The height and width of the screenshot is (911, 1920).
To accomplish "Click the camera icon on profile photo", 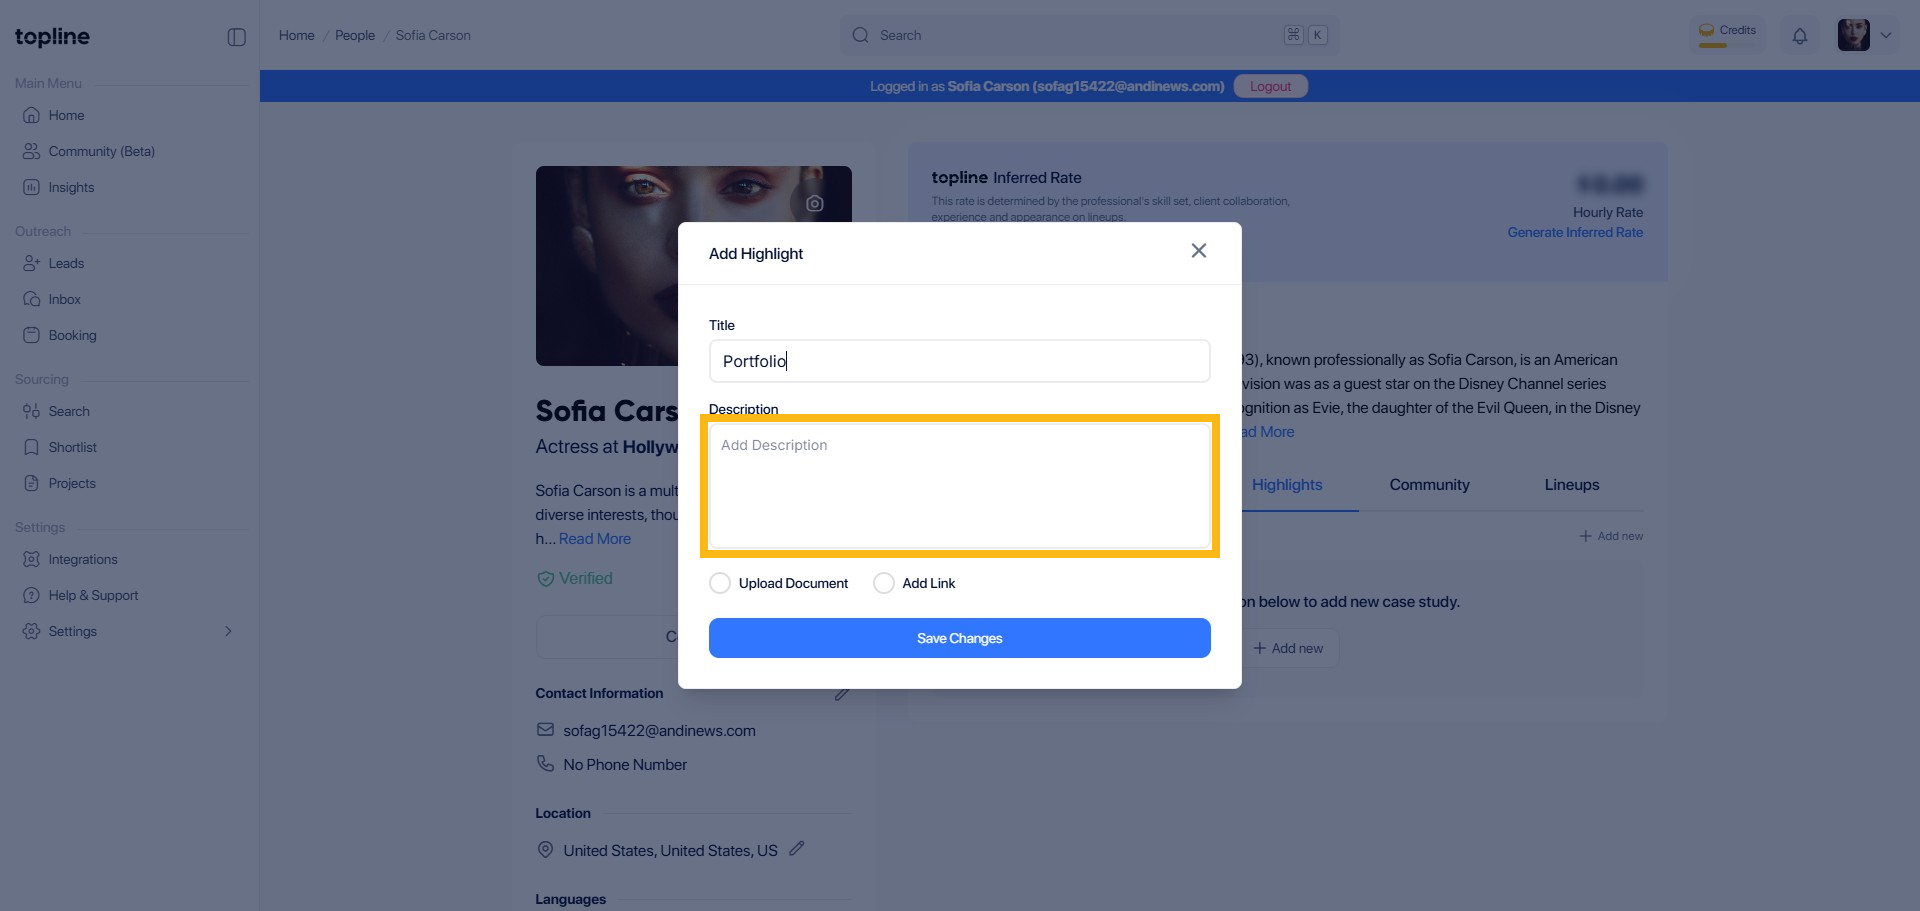I will click(815, 203).
